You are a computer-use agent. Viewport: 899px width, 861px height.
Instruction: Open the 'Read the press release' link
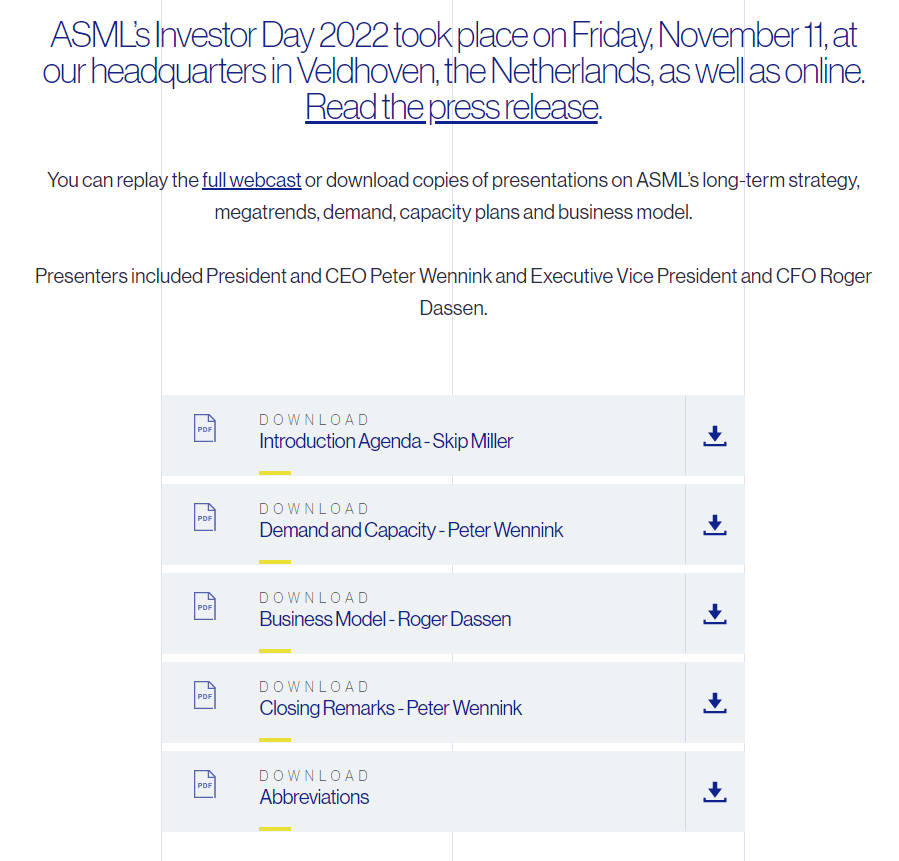pyautogui.click(x=452, y=106)
